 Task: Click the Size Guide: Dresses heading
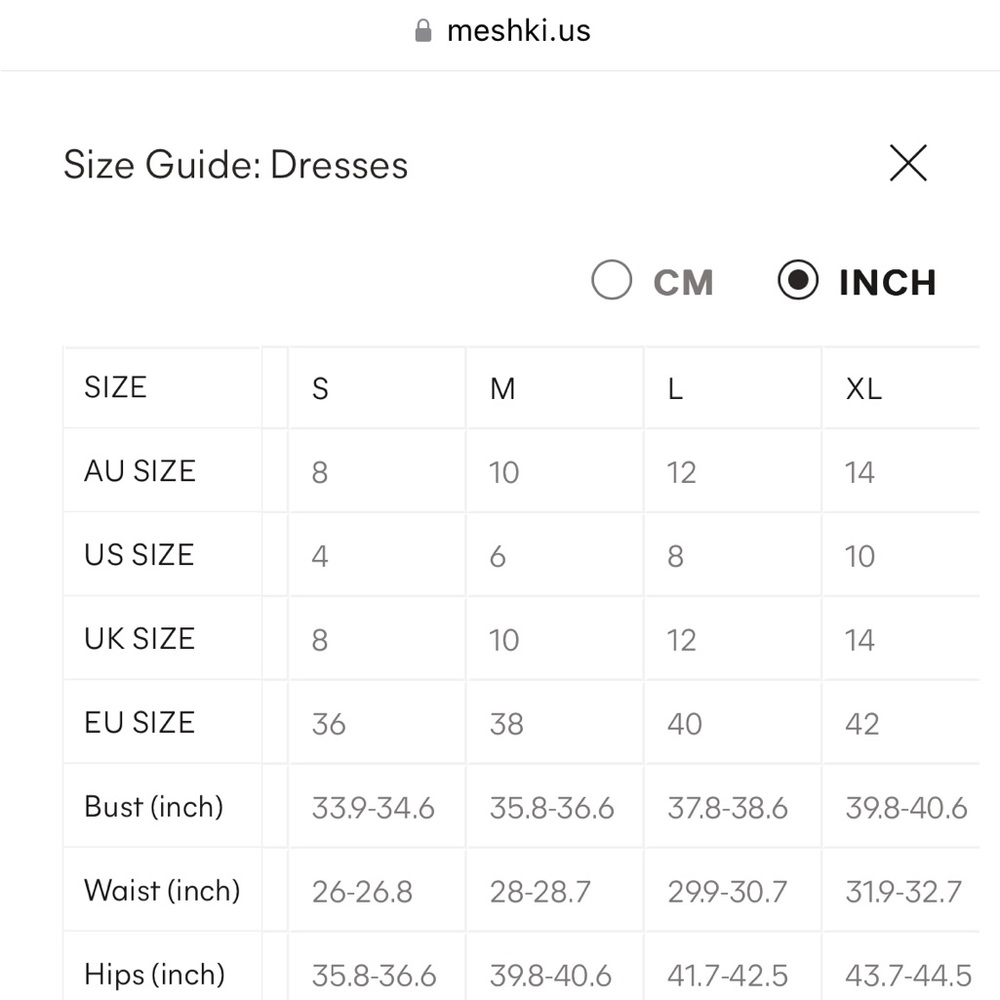pyautogui.click(x=235, y=165)
